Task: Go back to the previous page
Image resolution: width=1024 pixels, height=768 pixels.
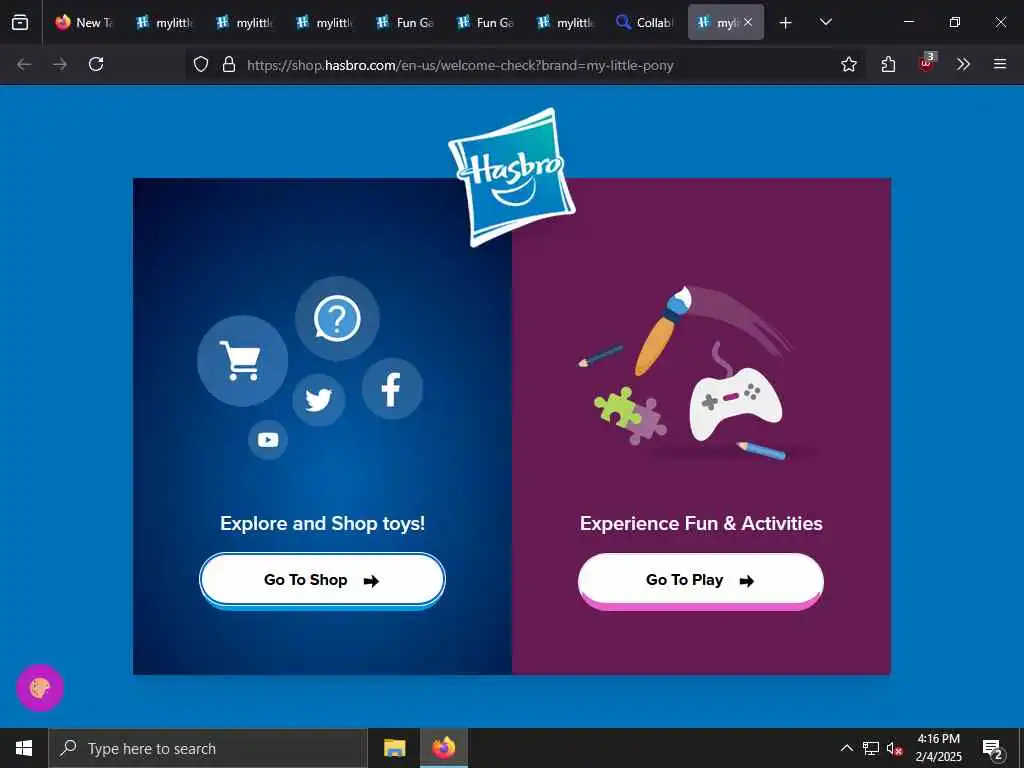Action: click(24, 64)
